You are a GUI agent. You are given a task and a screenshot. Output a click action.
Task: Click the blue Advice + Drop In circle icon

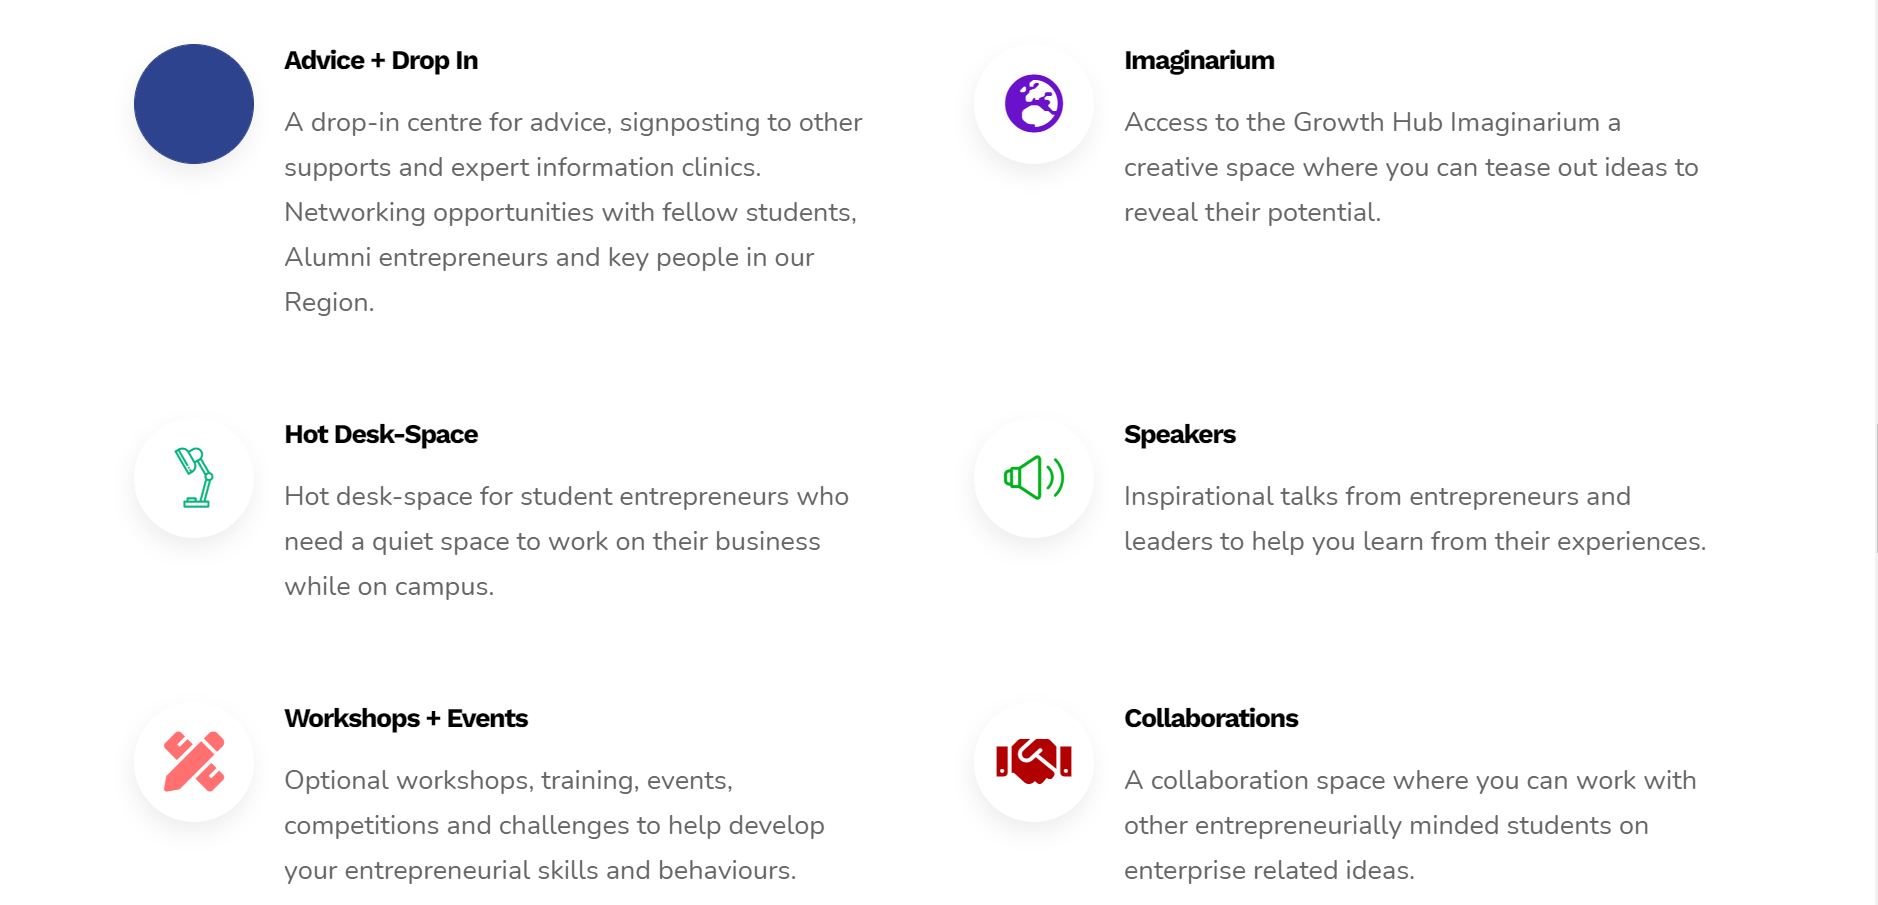coord(193,104)
